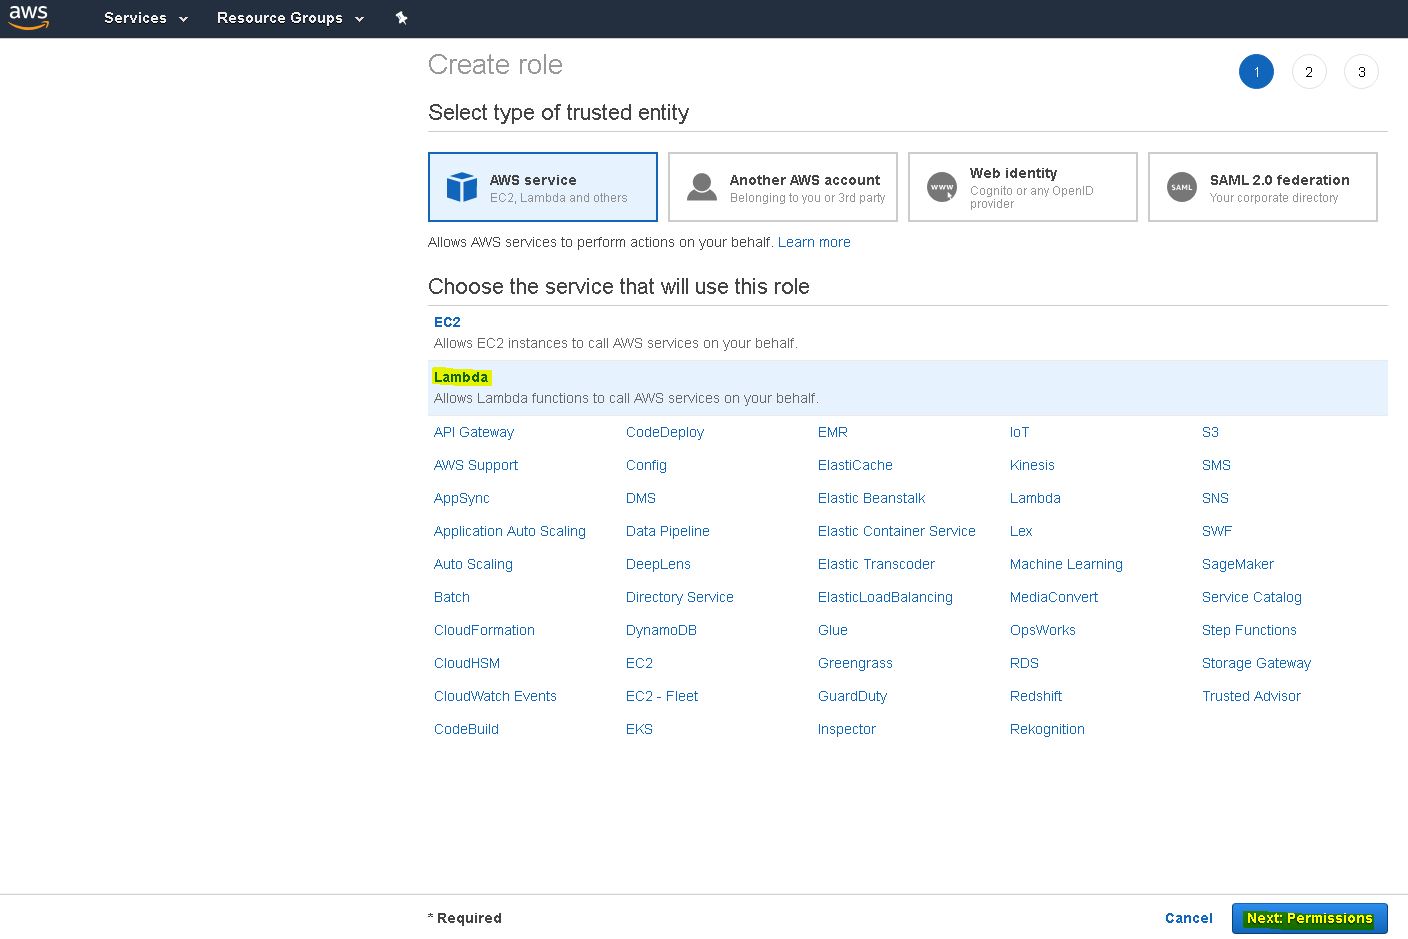
Task: Pick DynamoDB from the service list
Action: click(661, 630)
